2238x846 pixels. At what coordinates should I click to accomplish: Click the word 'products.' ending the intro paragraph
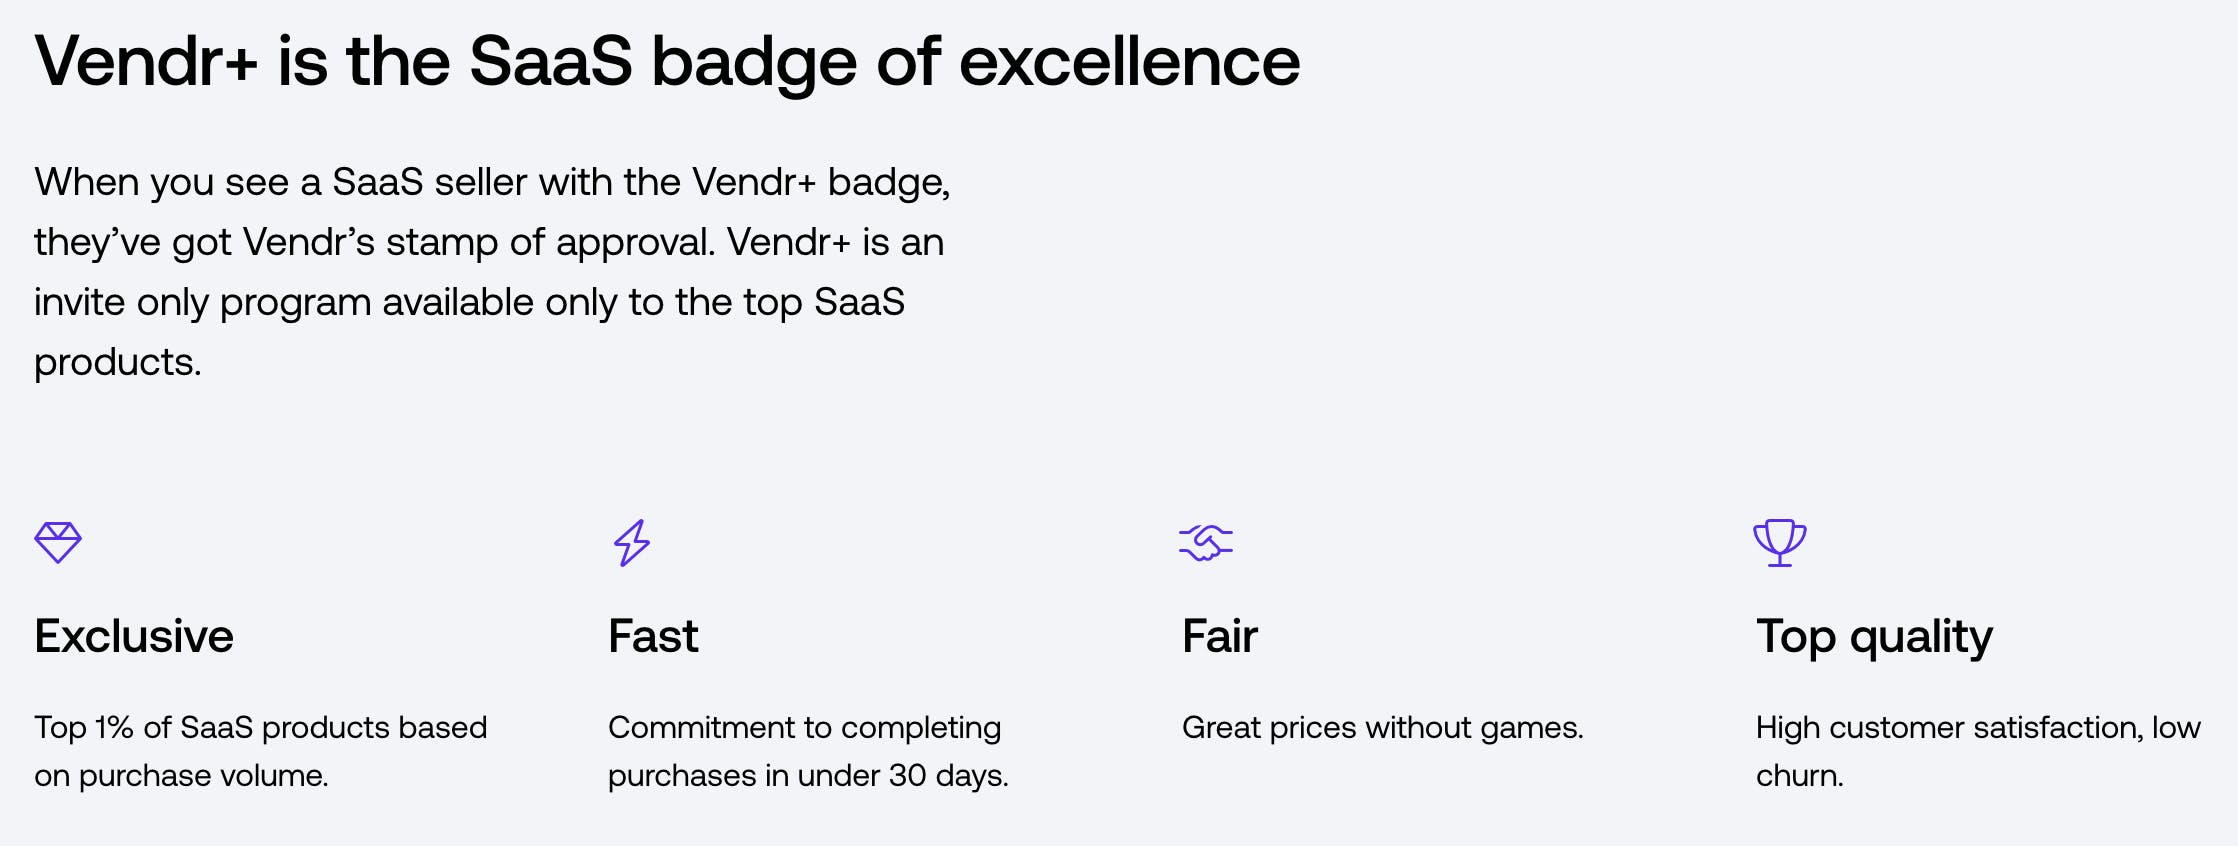coord(118,362)
